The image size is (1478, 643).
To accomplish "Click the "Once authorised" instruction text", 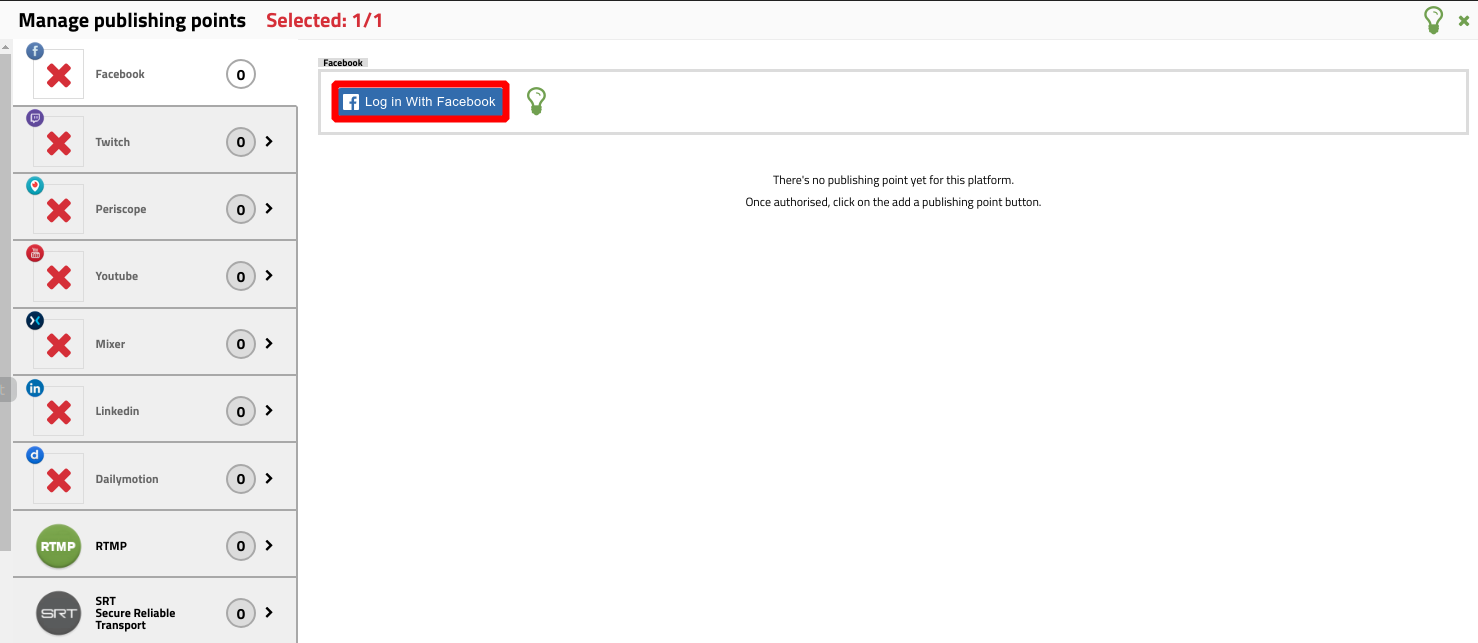I will point(893,202).
